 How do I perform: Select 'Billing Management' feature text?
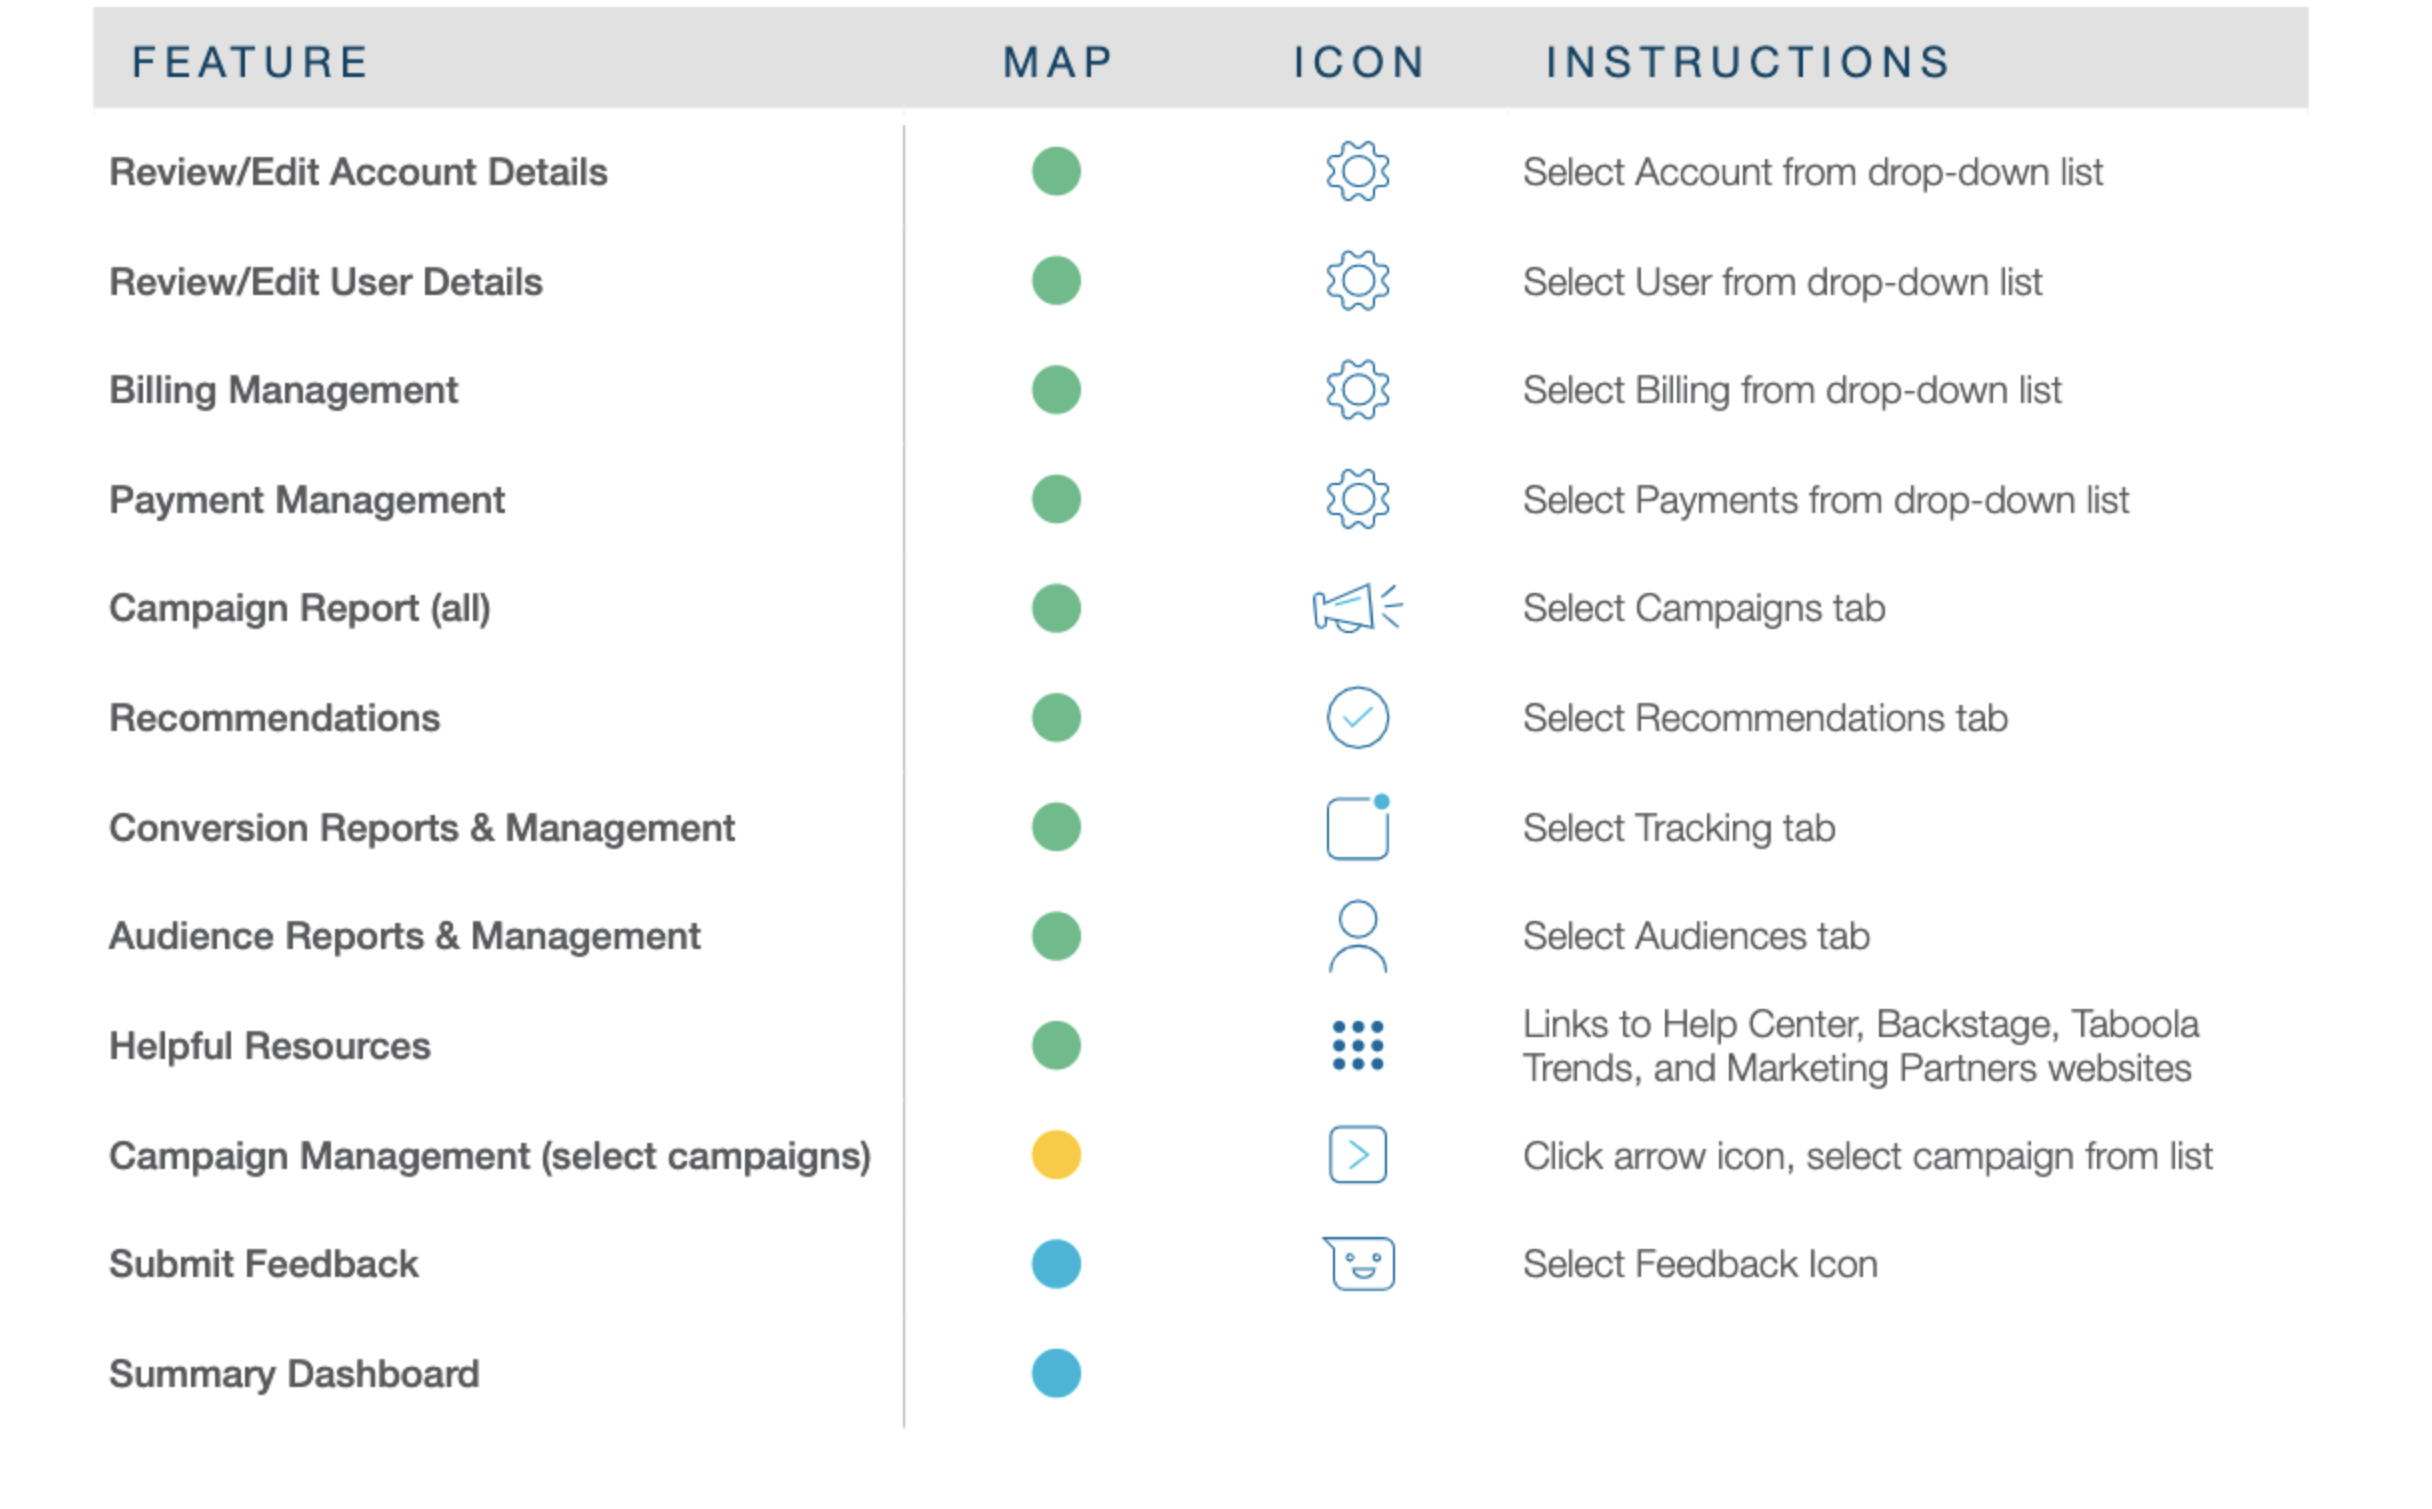[284, 390]
